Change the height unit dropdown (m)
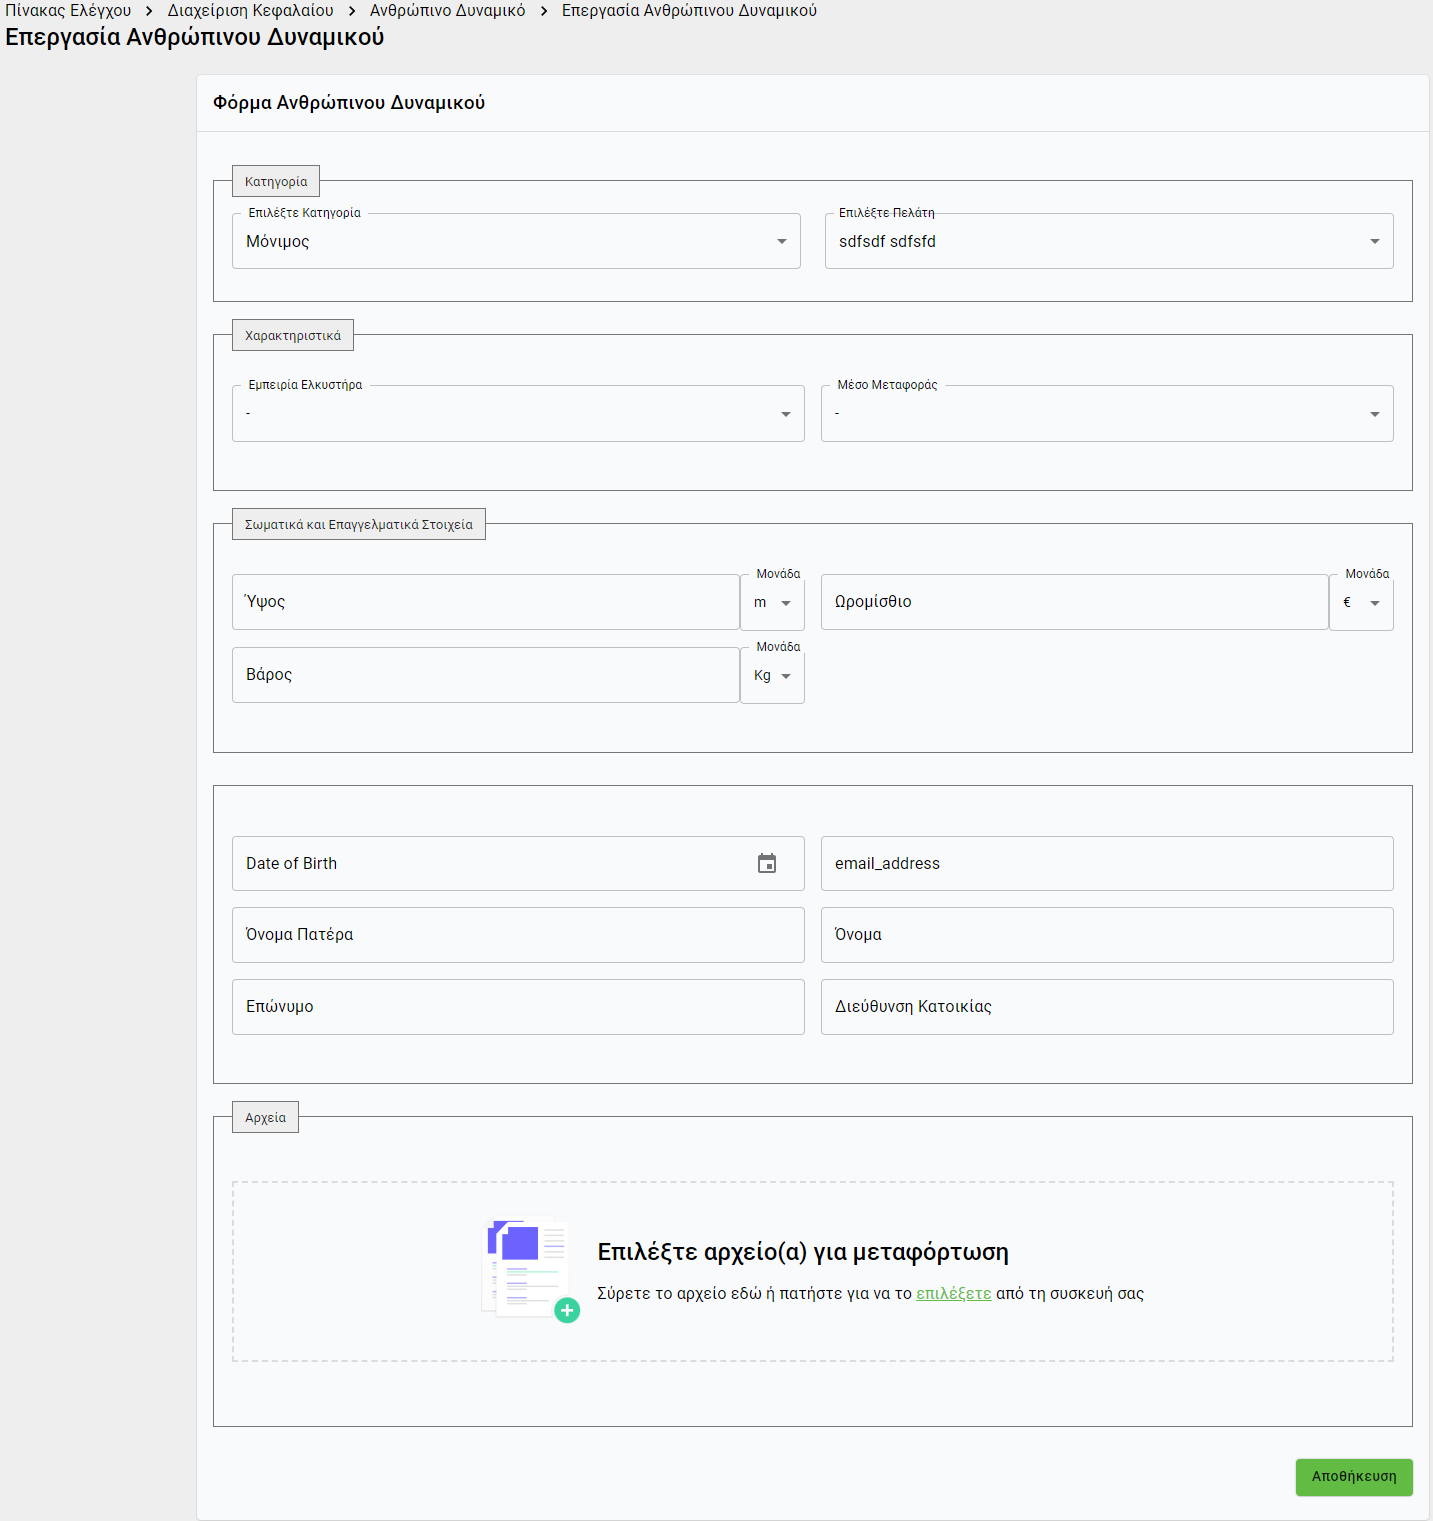The image size is (1433, 1521). pos(772,603)
